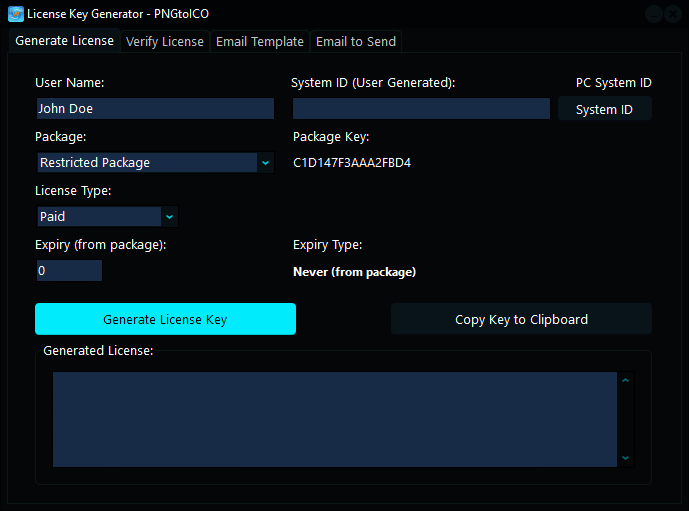Click the Expiry (from package) field with 0
The image size is (689, 511).
pos(69,271)
